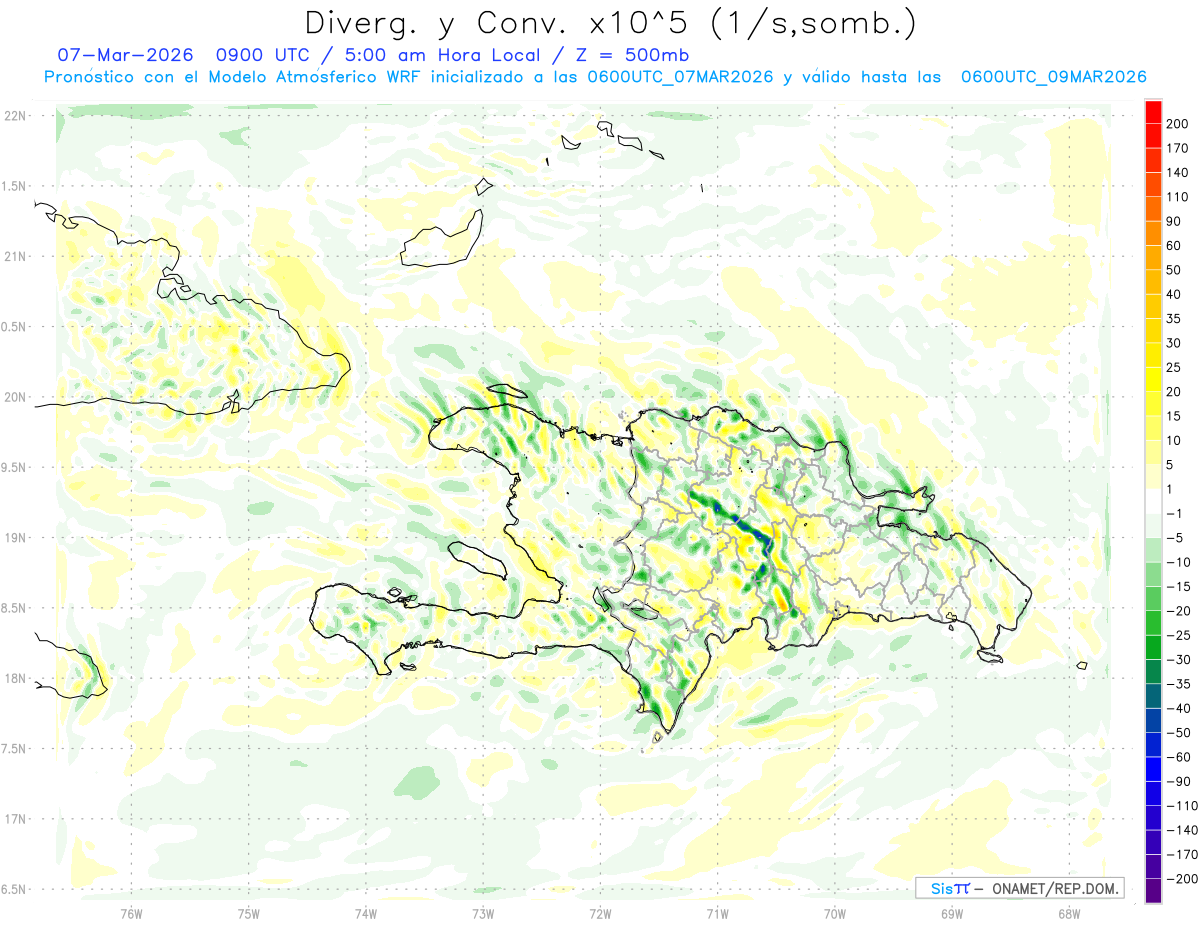Click the "72W" longitude label
The width and height of the screenshot is (1200, 927).
point(600,913)
